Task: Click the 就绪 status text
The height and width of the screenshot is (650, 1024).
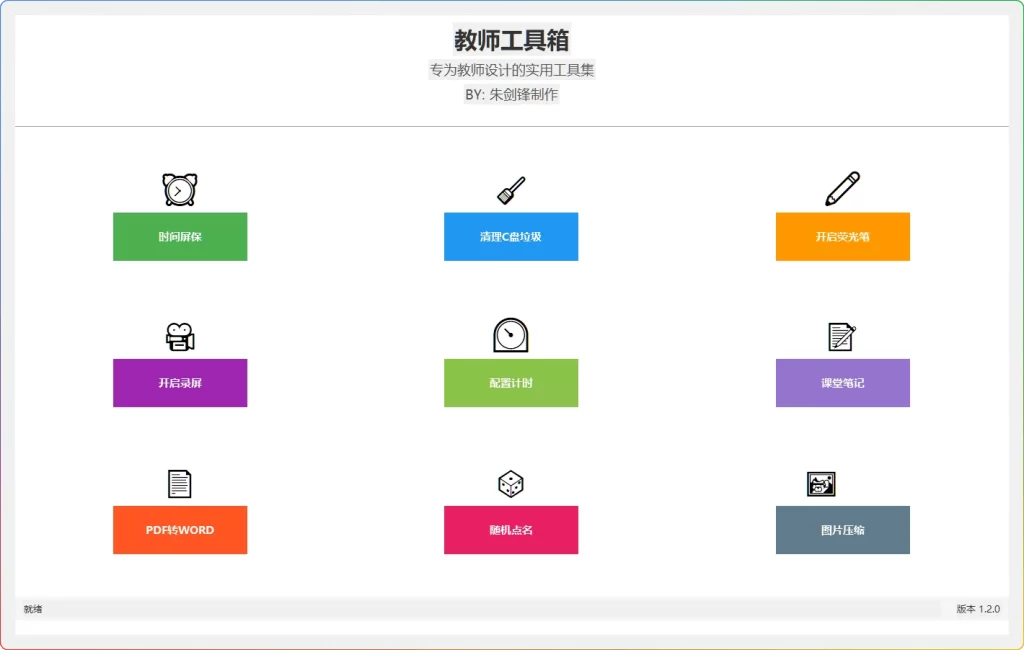Action: (32, 609)
